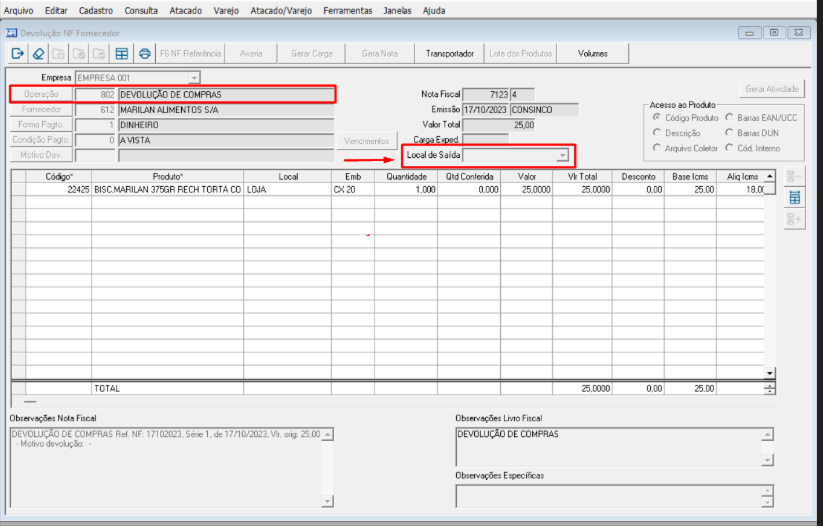Click Lote dos Produtos button
Viewport: 823px width, 526px height.
point(520,54)
